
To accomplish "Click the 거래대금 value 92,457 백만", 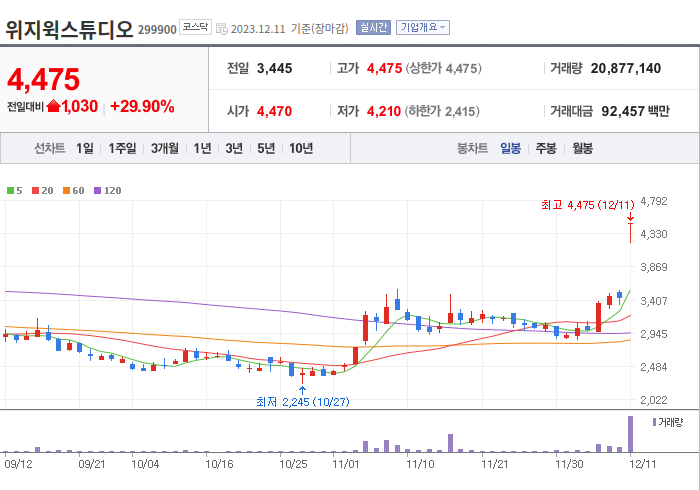I will pyautogui.click(x=635, y=111).
